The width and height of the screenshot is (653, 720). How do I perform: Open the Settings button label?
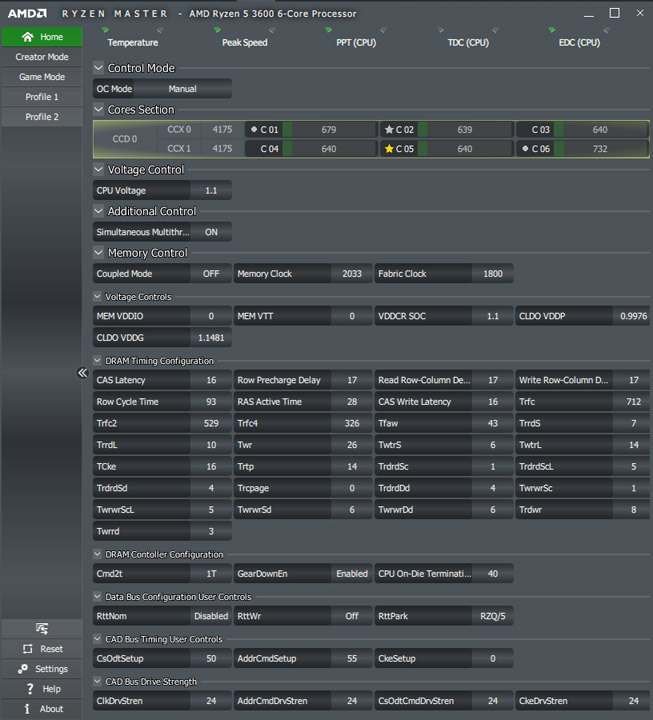pyautogui.click(x=51, y=669)
